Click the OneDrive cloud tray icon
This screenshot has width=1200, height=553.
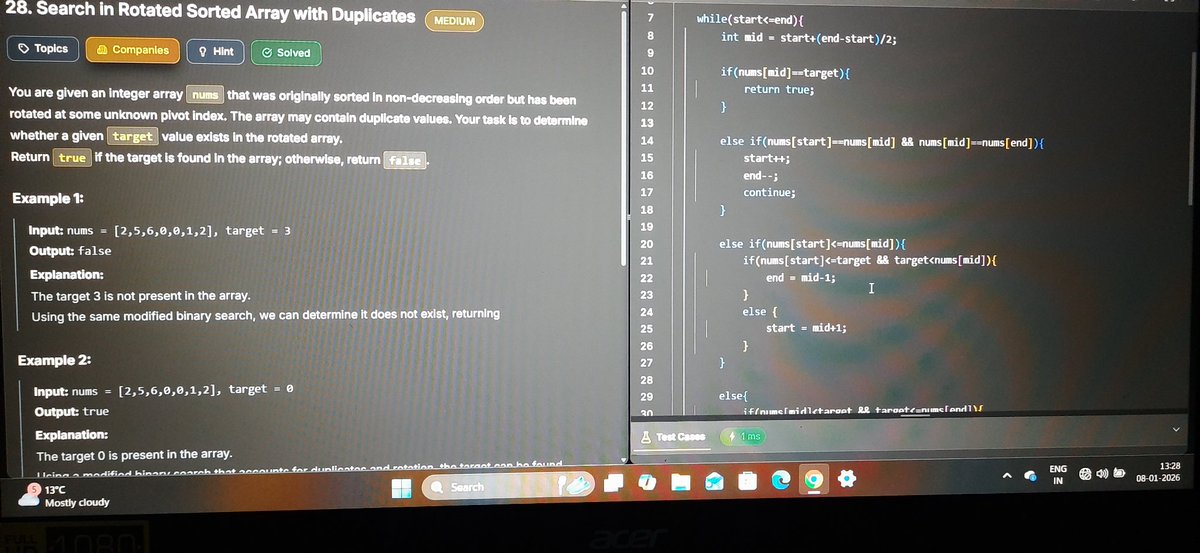click(1029, 477)
